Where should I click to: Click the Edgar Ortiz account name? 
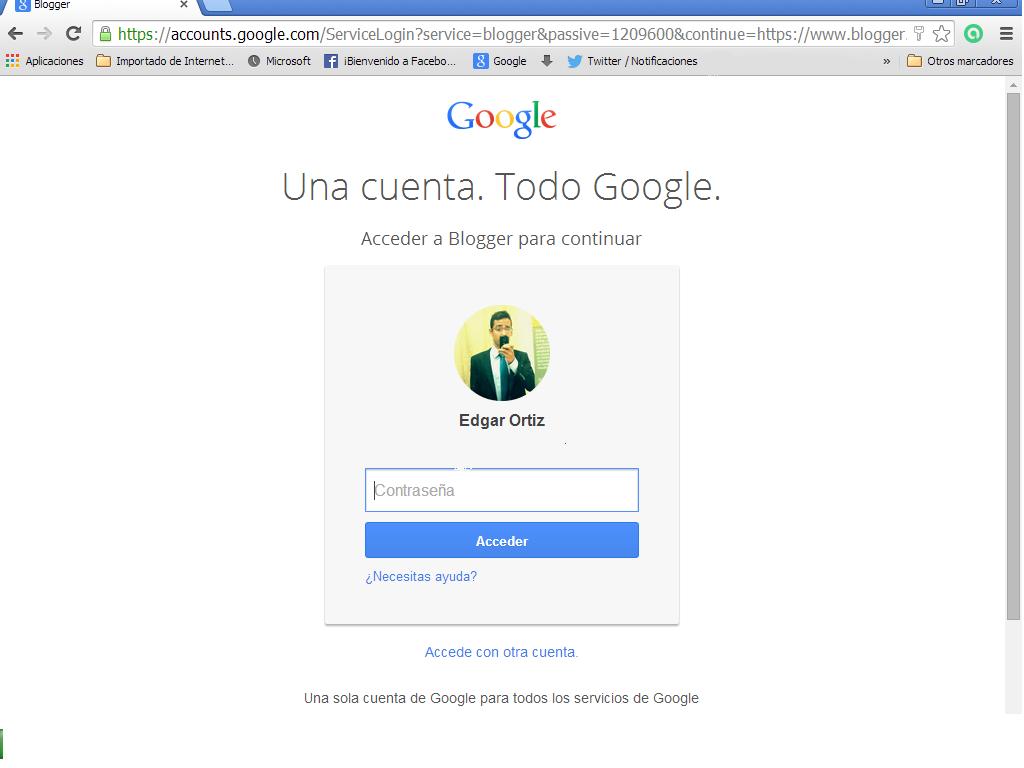[x=502, y=420]
